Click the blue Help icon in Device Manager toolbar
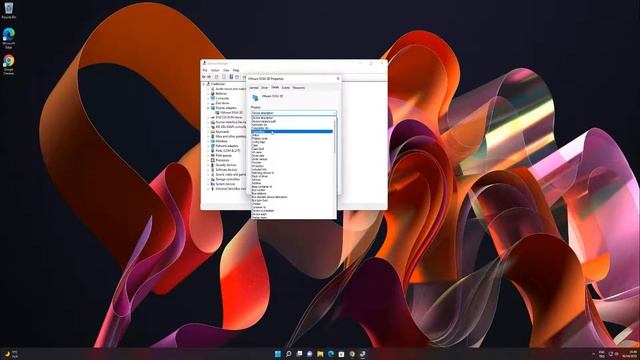 [231, 77]
